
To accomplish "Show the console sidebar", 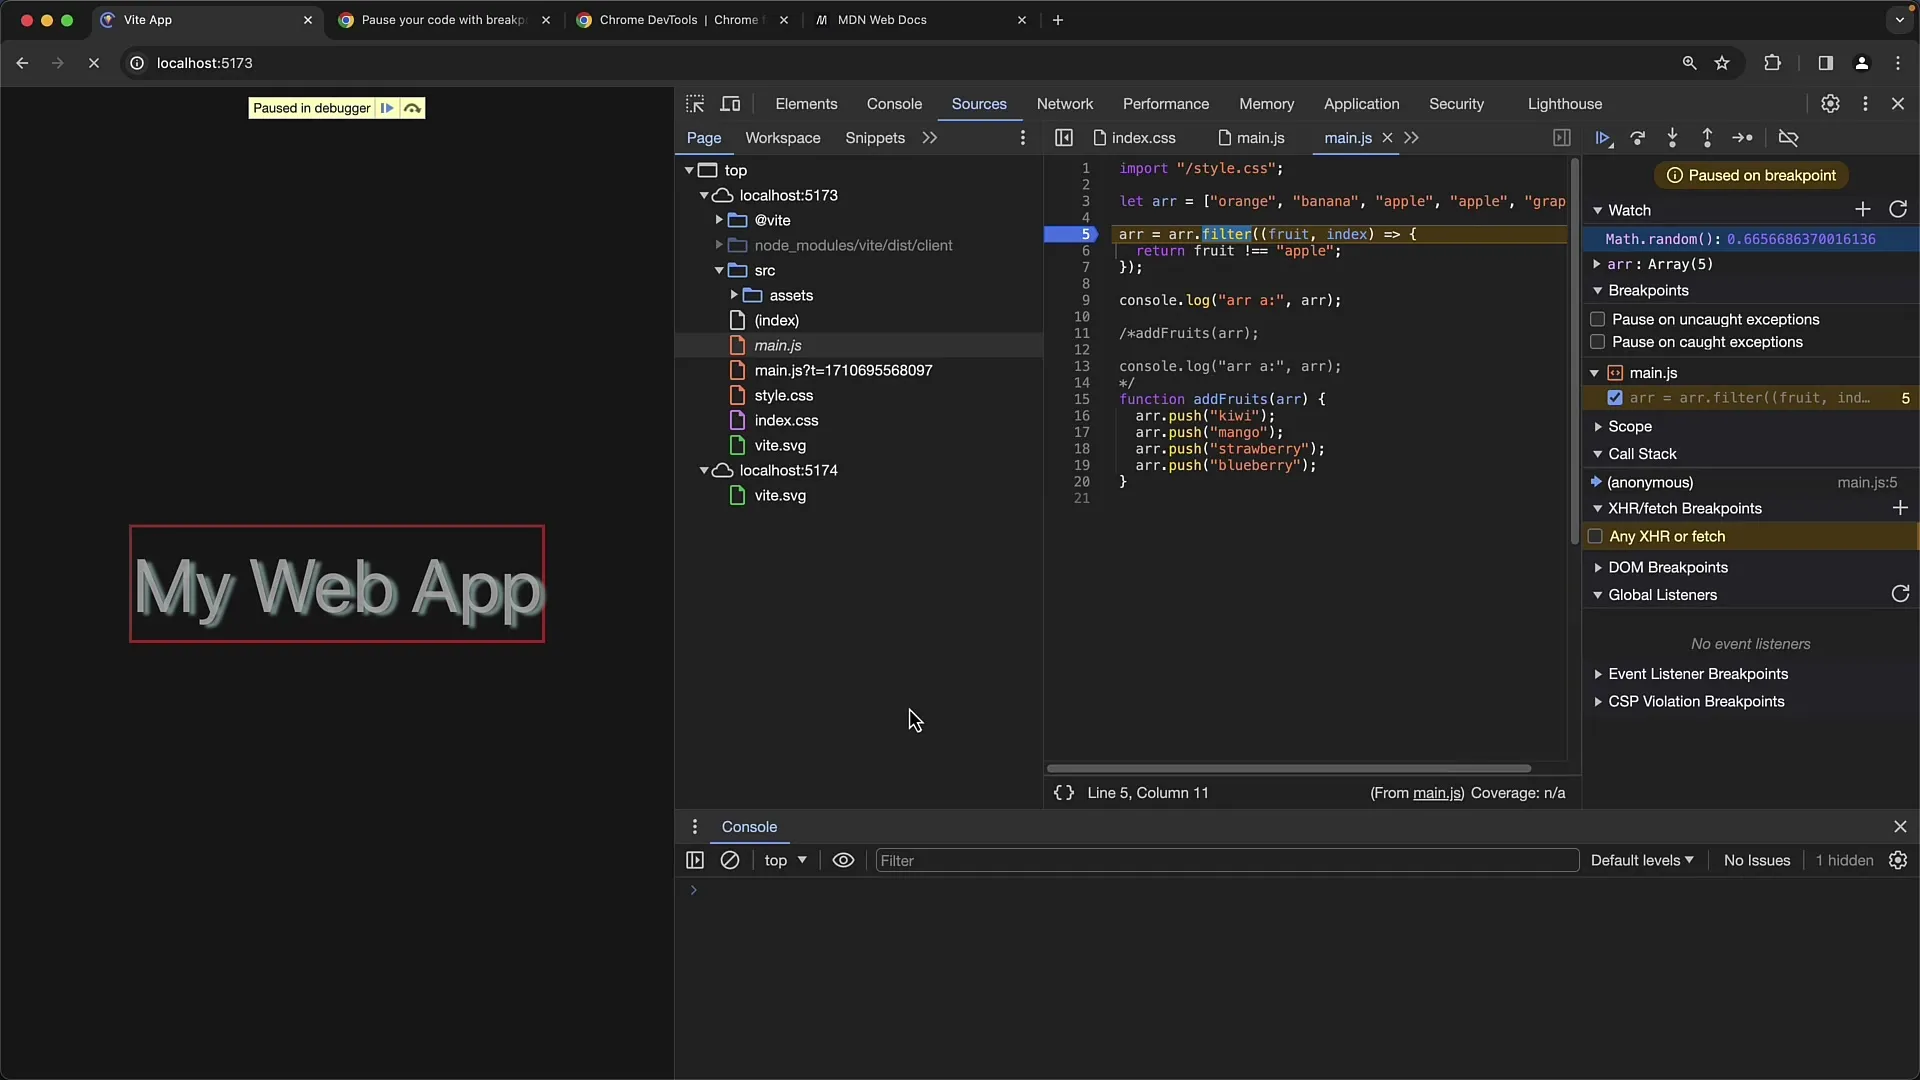I will pyautogui.click(x=695, y=860).
